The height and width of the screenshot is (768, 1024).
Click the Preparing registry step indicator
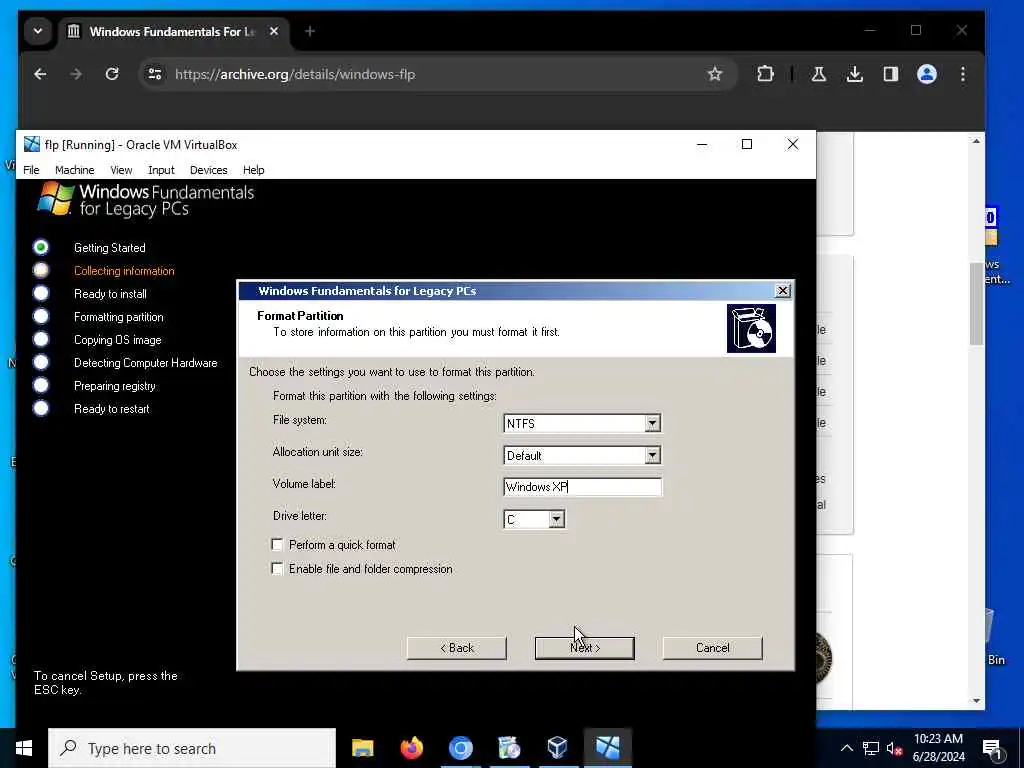[x=41, y=385]
